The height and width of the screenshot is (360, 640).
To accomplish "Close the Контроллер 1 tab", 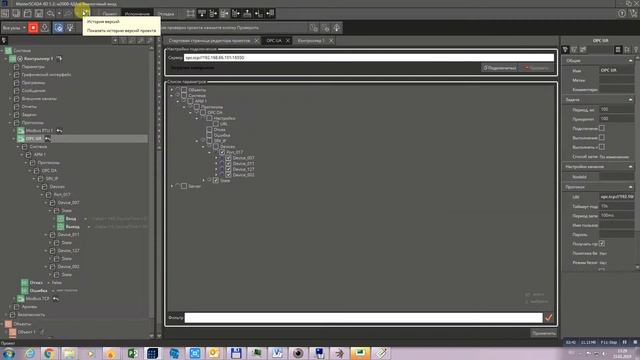I will click(x=331, y=40).
